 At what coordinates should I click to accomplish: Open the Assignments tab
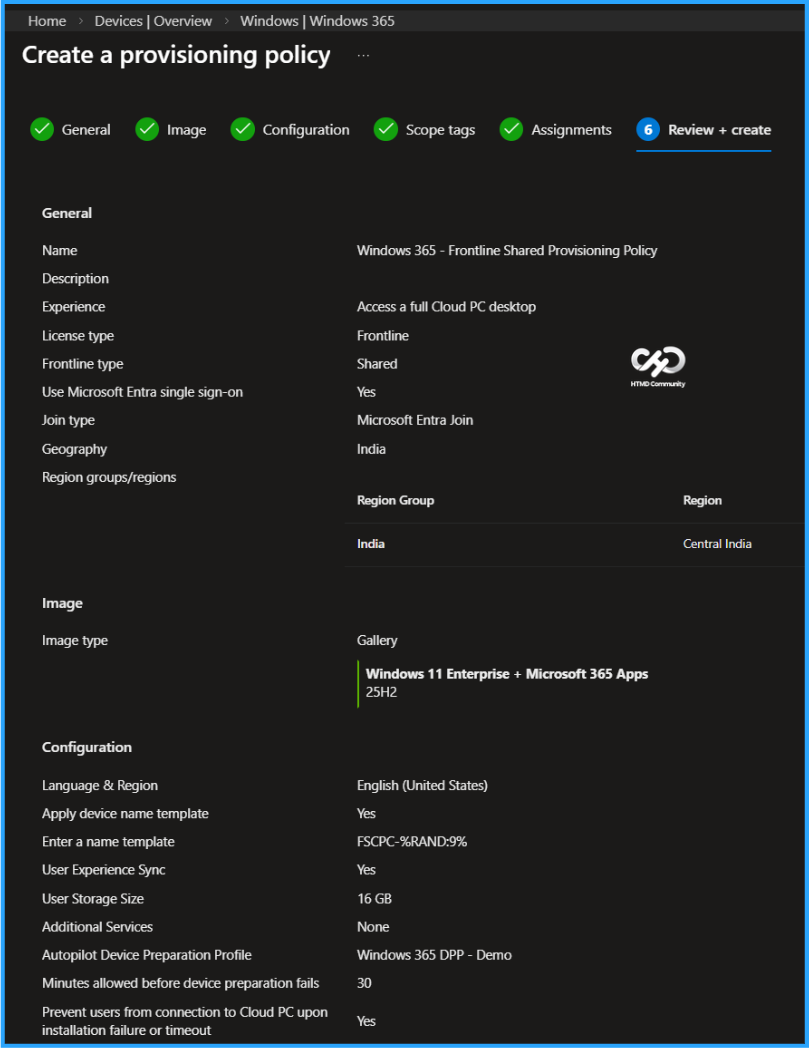[572, 130]
